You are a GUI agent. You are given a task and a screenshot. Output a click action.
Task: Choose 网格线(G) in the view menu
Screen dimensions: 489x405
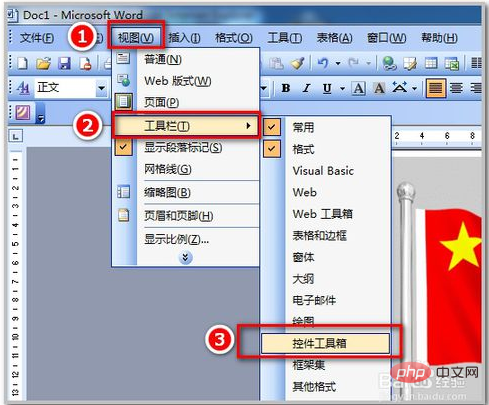tap(186, 169)
